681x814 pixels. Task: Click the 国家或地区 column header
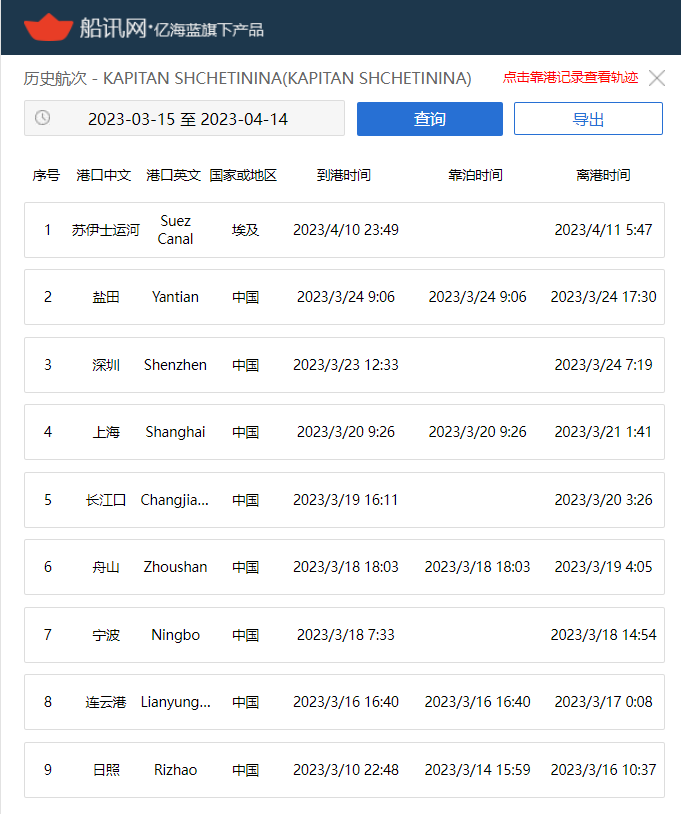(243, 175)
